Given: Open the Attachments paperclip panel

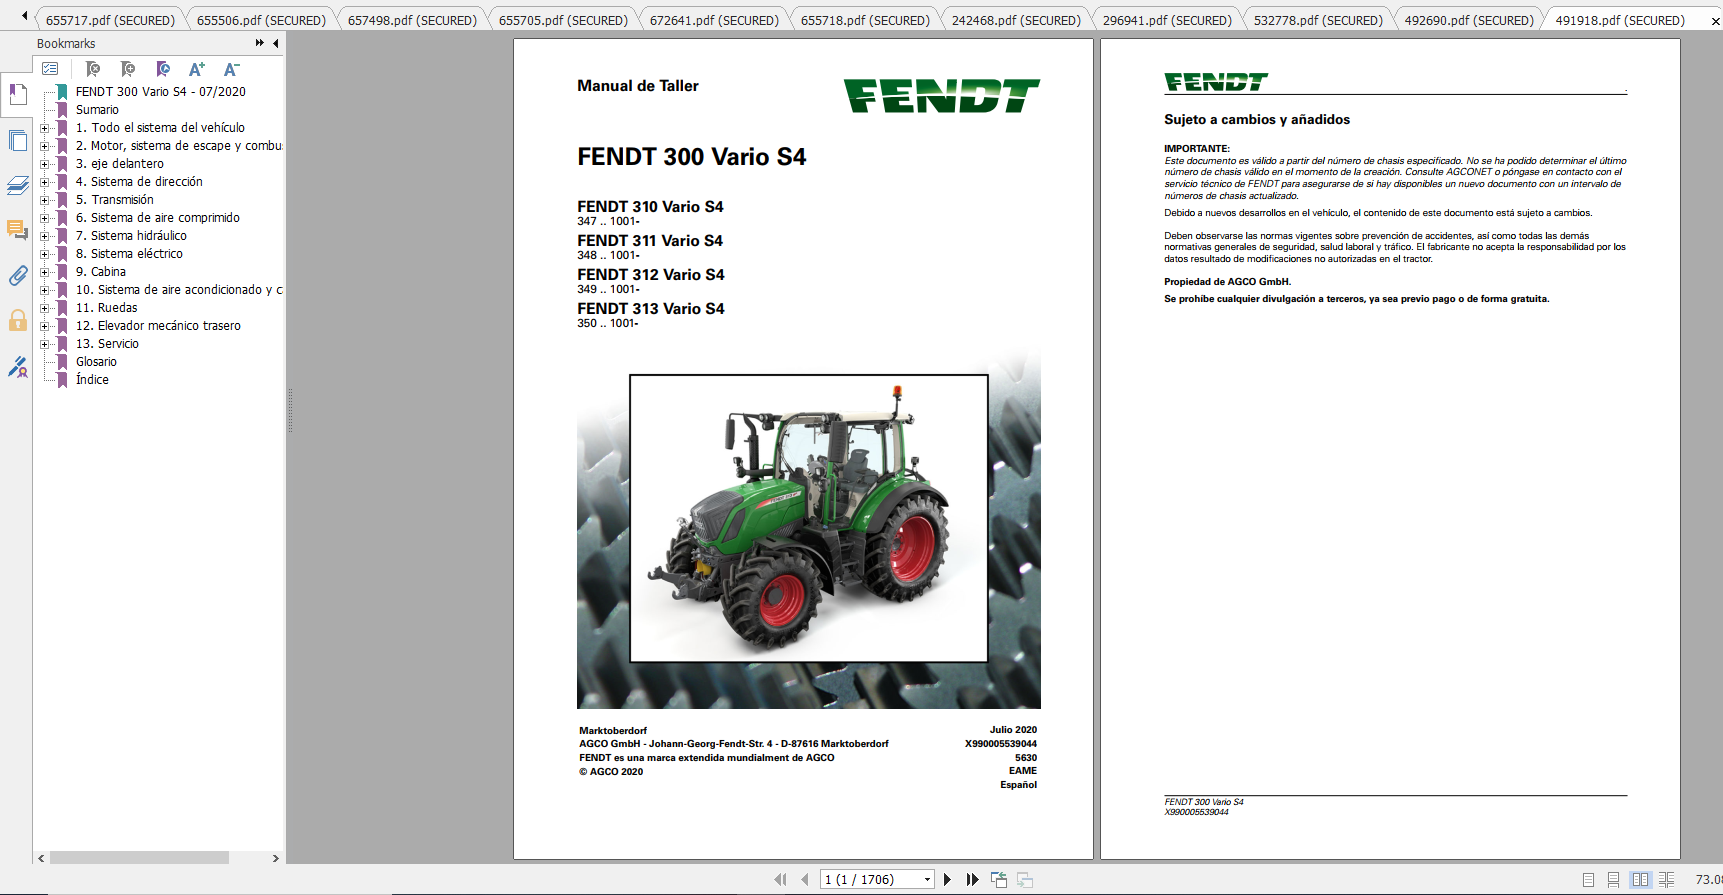Looking at the screenshot, I should pos(17,275).
